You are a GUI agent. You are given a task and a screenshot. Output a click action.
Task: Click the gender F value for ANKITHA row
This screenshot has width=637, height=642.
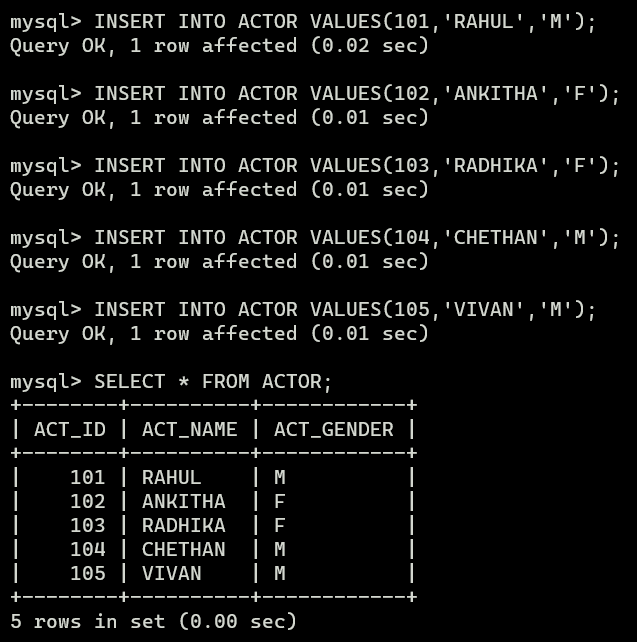coord(280,502)
